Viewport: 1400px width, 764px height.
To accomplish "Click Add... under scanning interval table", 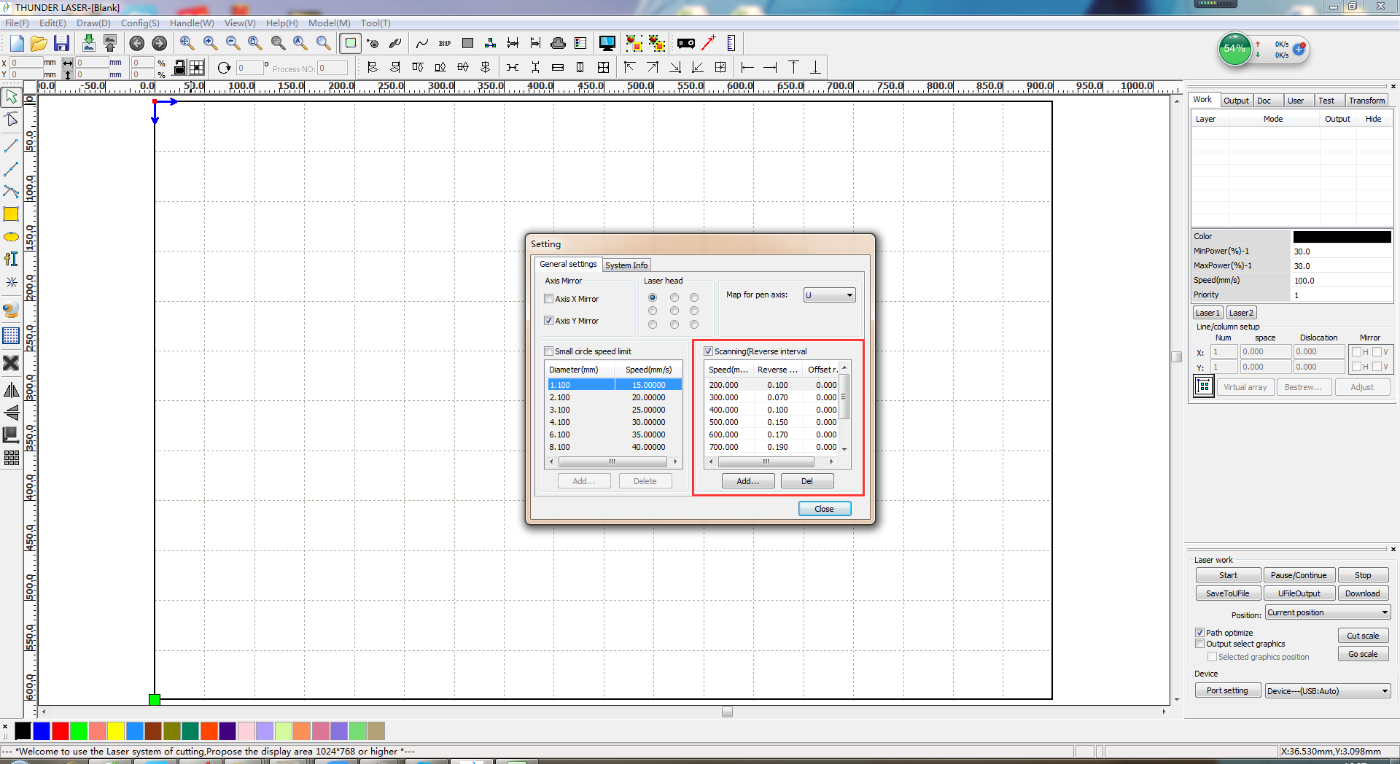I will pyautogui.click(x=748, y=481).
